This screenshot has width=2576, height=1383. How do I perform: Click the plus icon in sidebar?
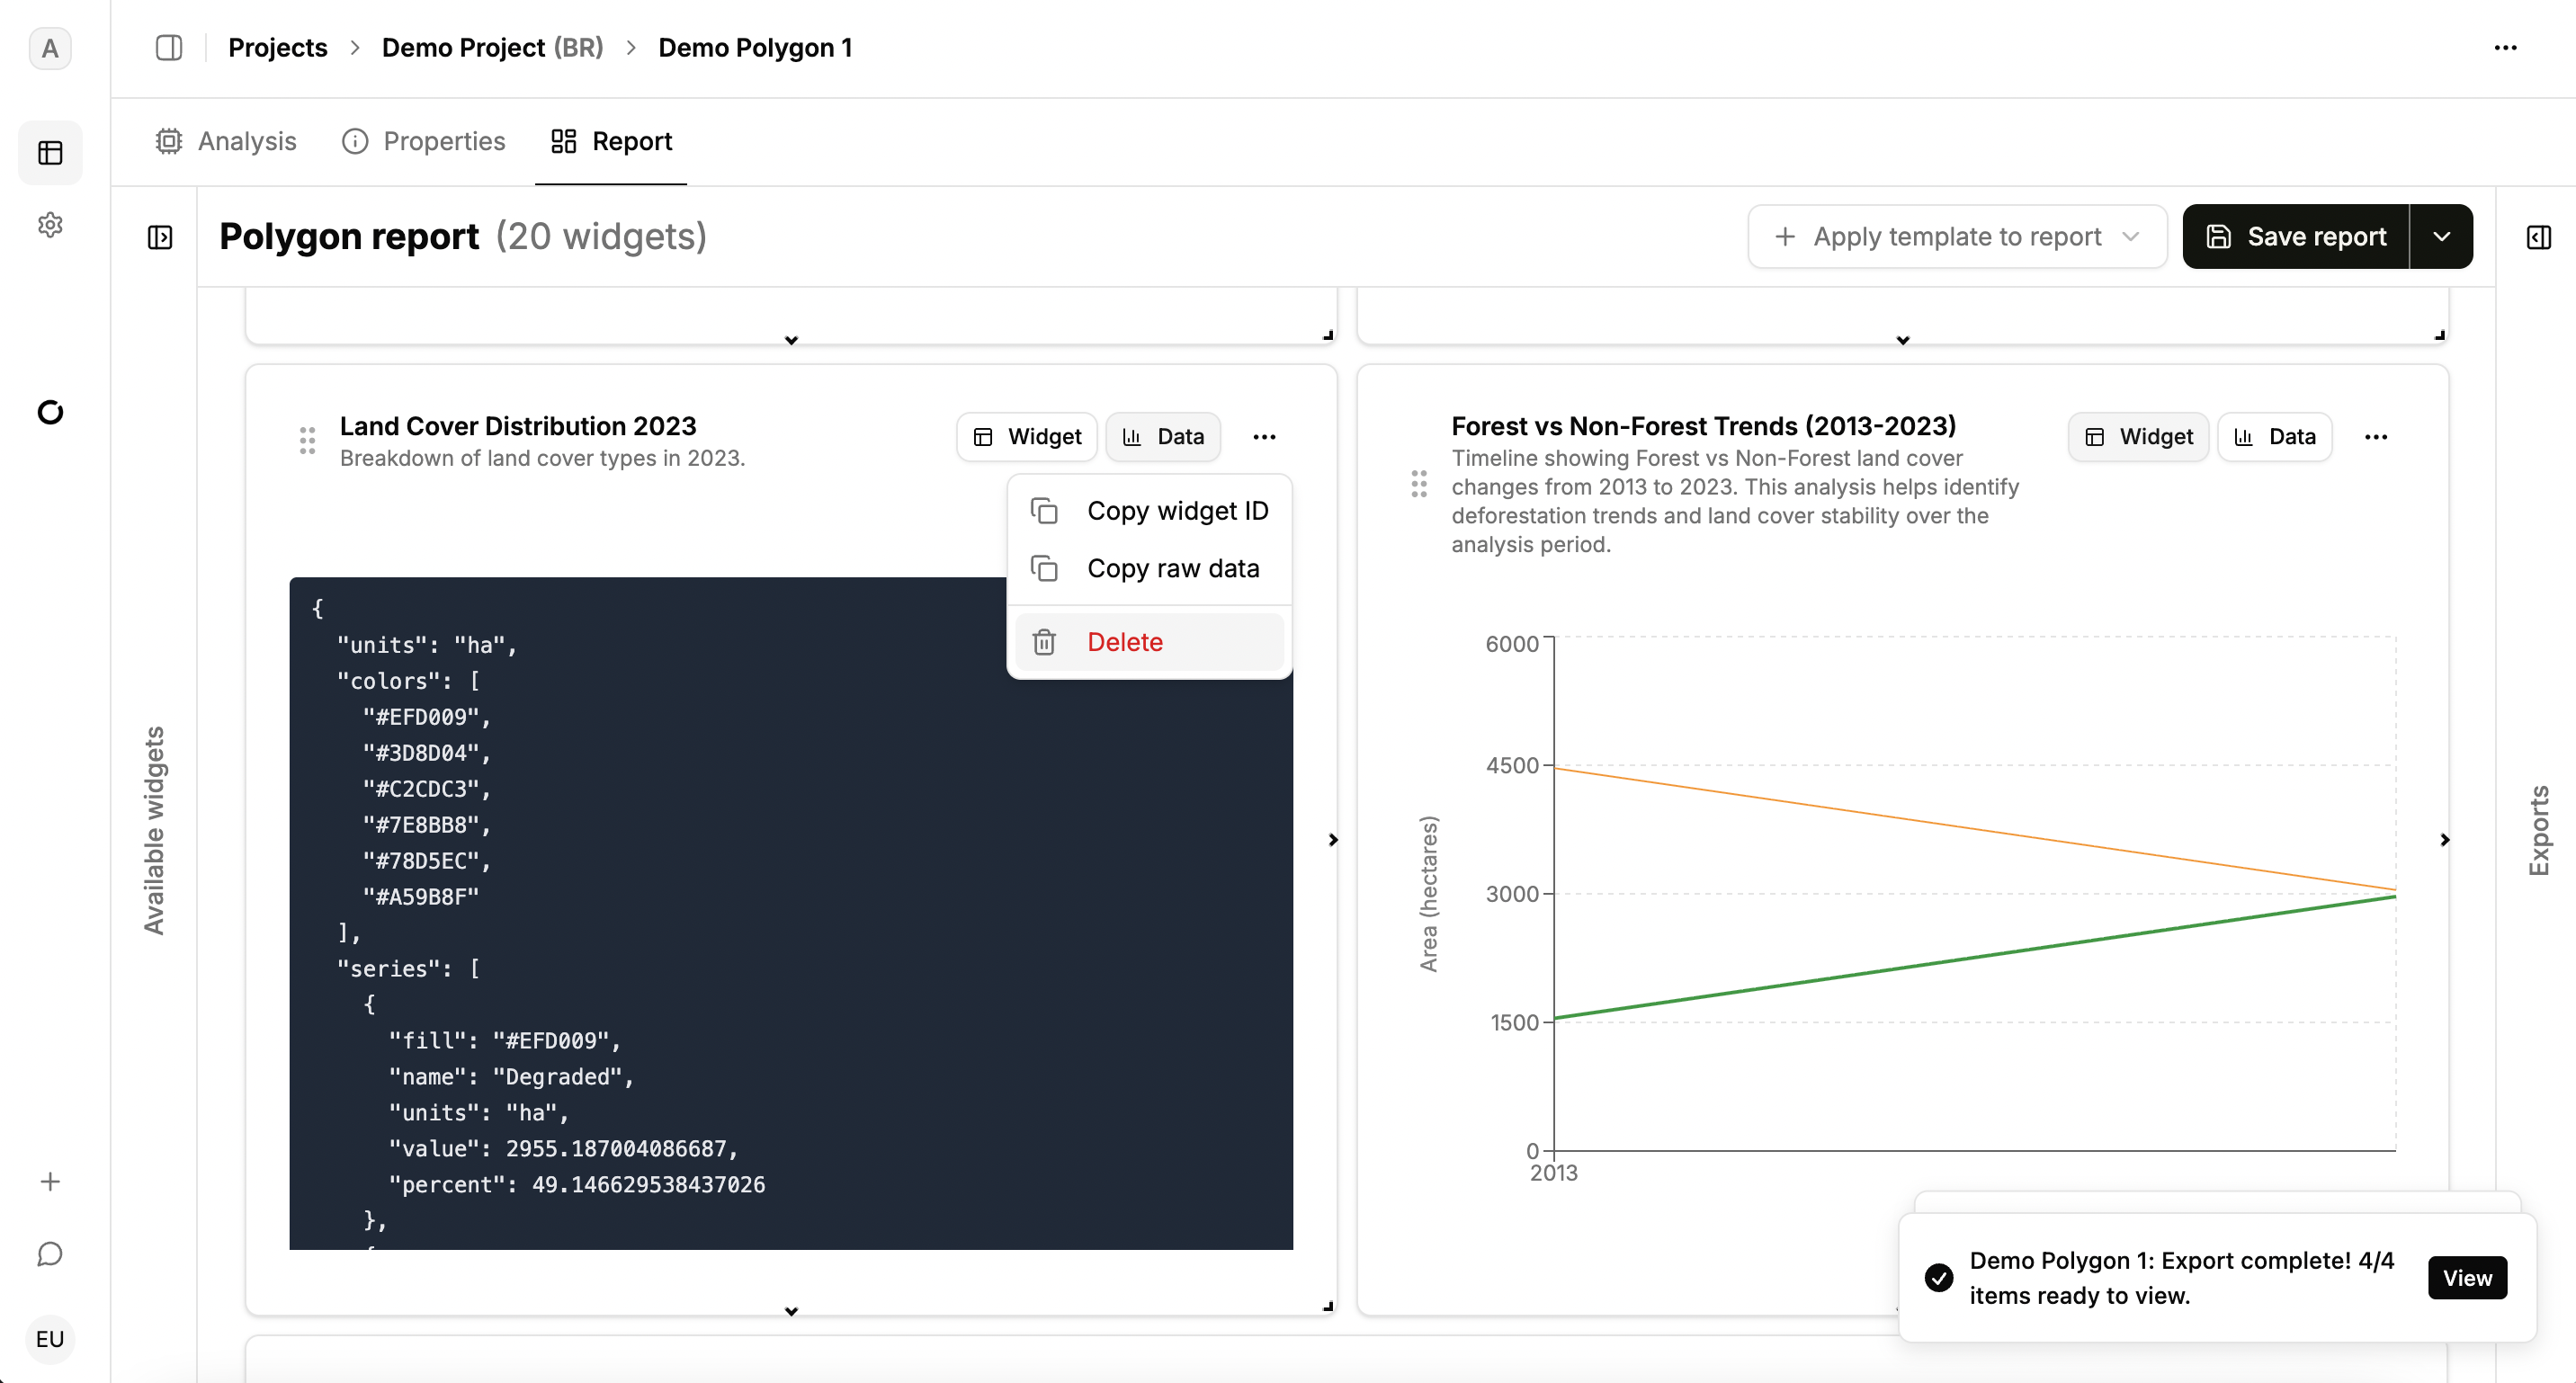[x=50, y=1181]
